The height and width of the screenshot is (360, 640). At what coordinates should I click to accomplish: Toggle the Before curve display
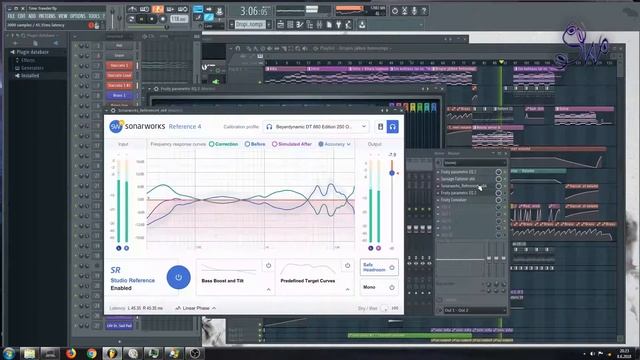click(255, 144)
